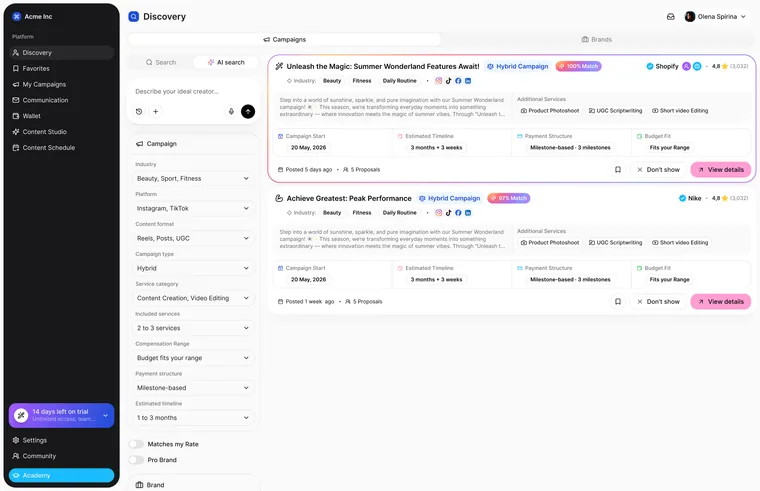This screenshot has height=491, width=760.
Task: Open the inbox icon in header
Action: tap(670, 16)
